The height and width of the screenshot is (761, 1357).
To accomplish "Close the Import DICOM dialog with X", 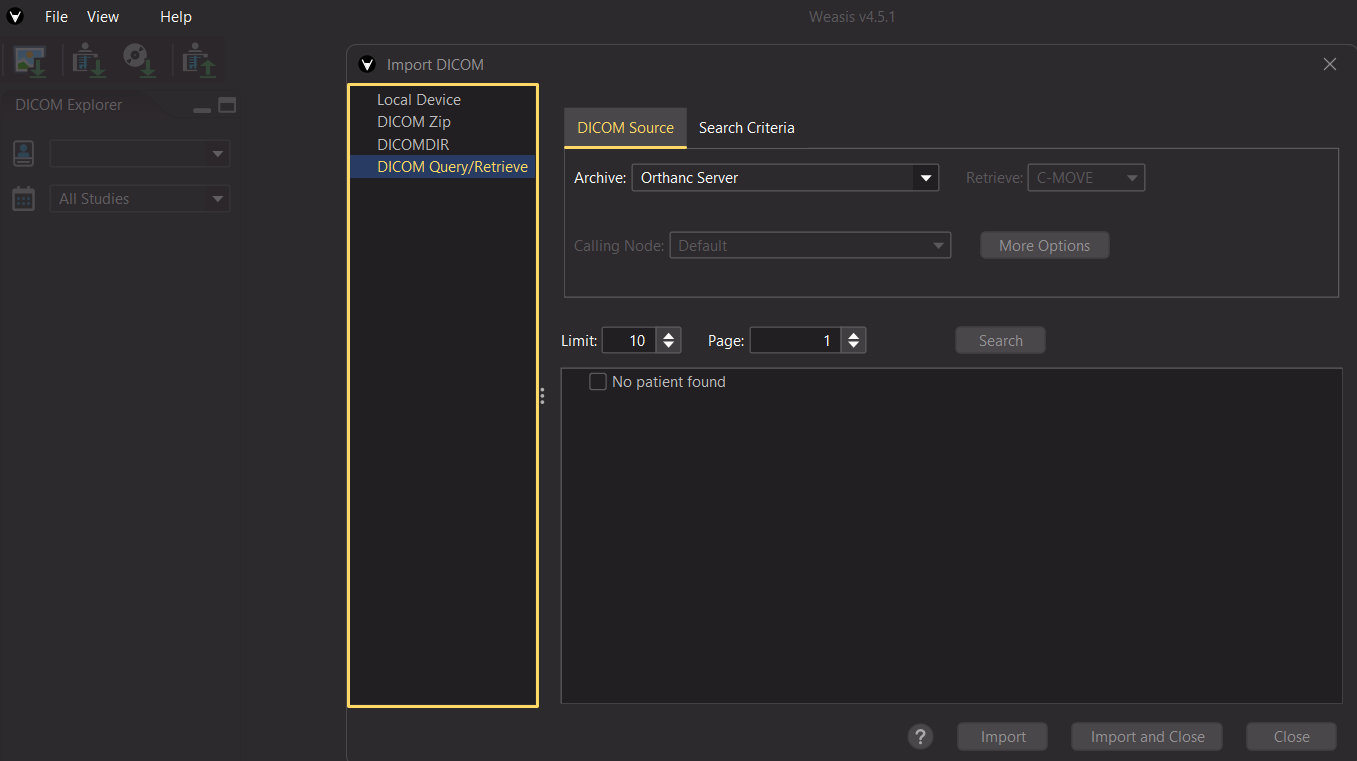I will tap(1330, 64).
